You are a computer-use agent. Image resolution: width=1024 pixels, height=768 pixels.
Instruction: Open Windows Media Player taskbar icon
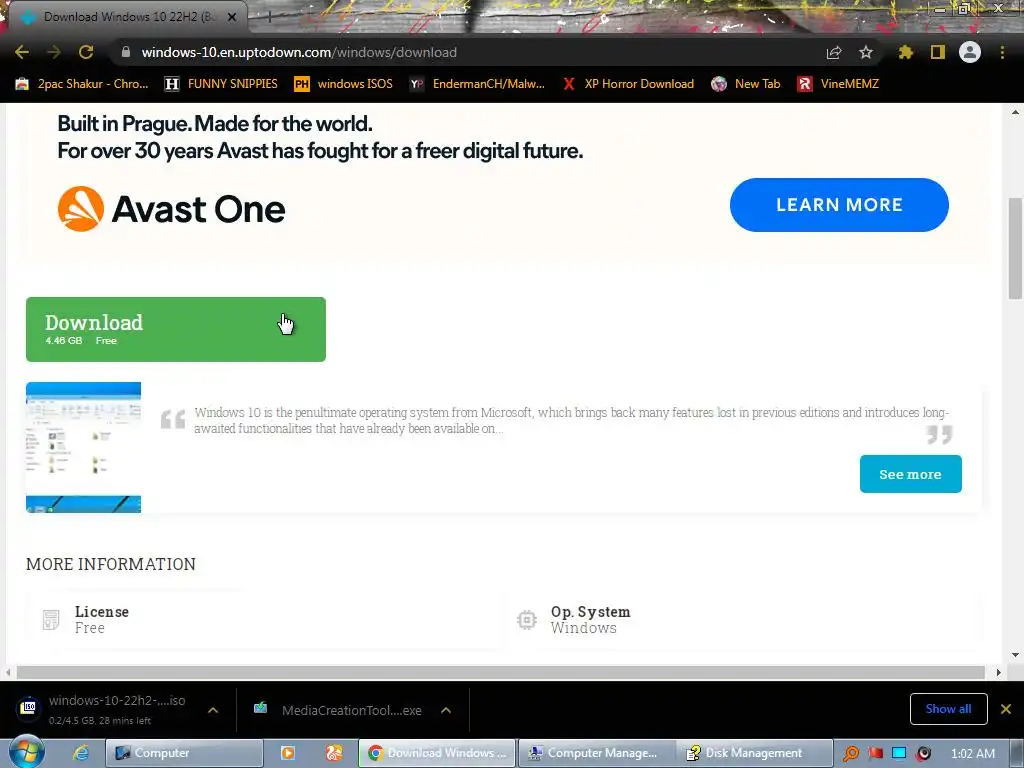point(287,753)
